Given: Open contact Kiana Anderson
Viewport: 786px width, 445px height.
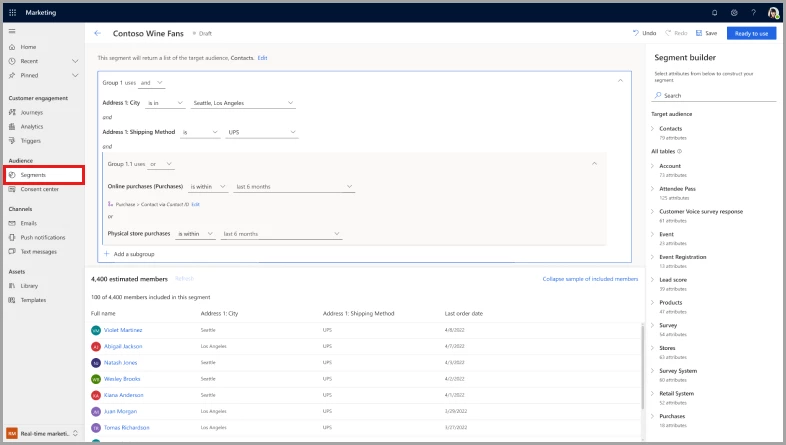Looking at the screenshot, I should 123,395.
